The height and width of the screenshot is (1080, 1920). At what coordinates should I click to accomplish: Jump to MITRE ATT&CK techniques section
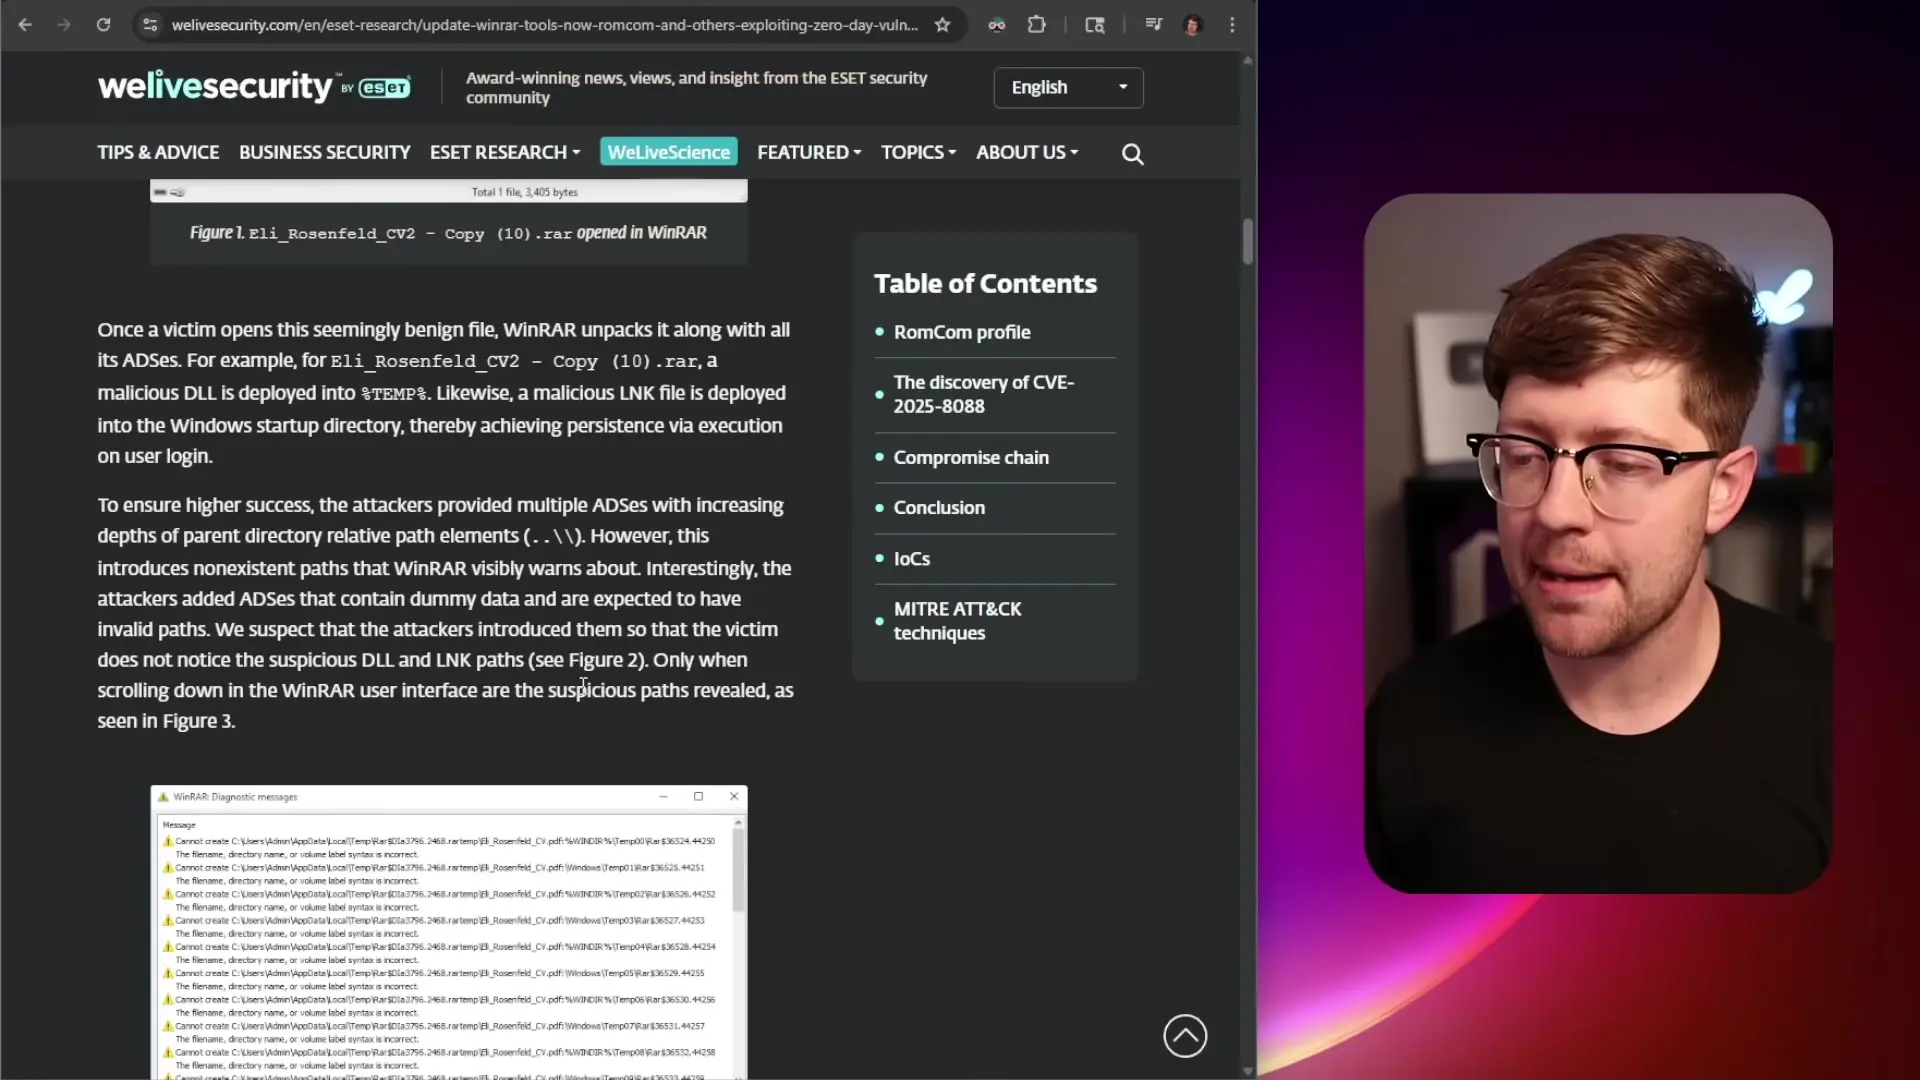click(957, 621)
